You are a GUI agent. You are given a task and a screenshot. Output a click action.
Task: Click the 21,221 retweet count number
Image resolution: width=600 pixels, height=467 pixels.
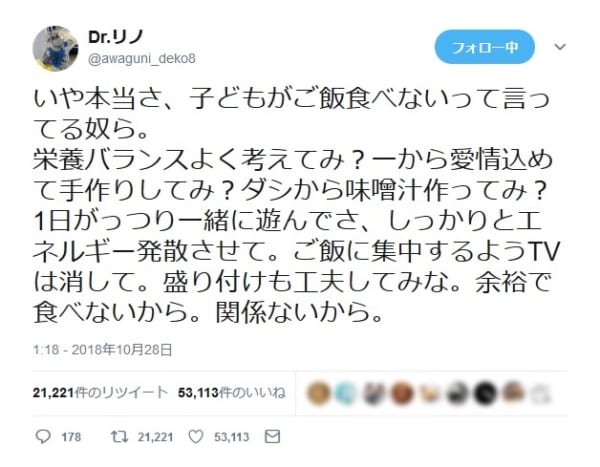155,437
